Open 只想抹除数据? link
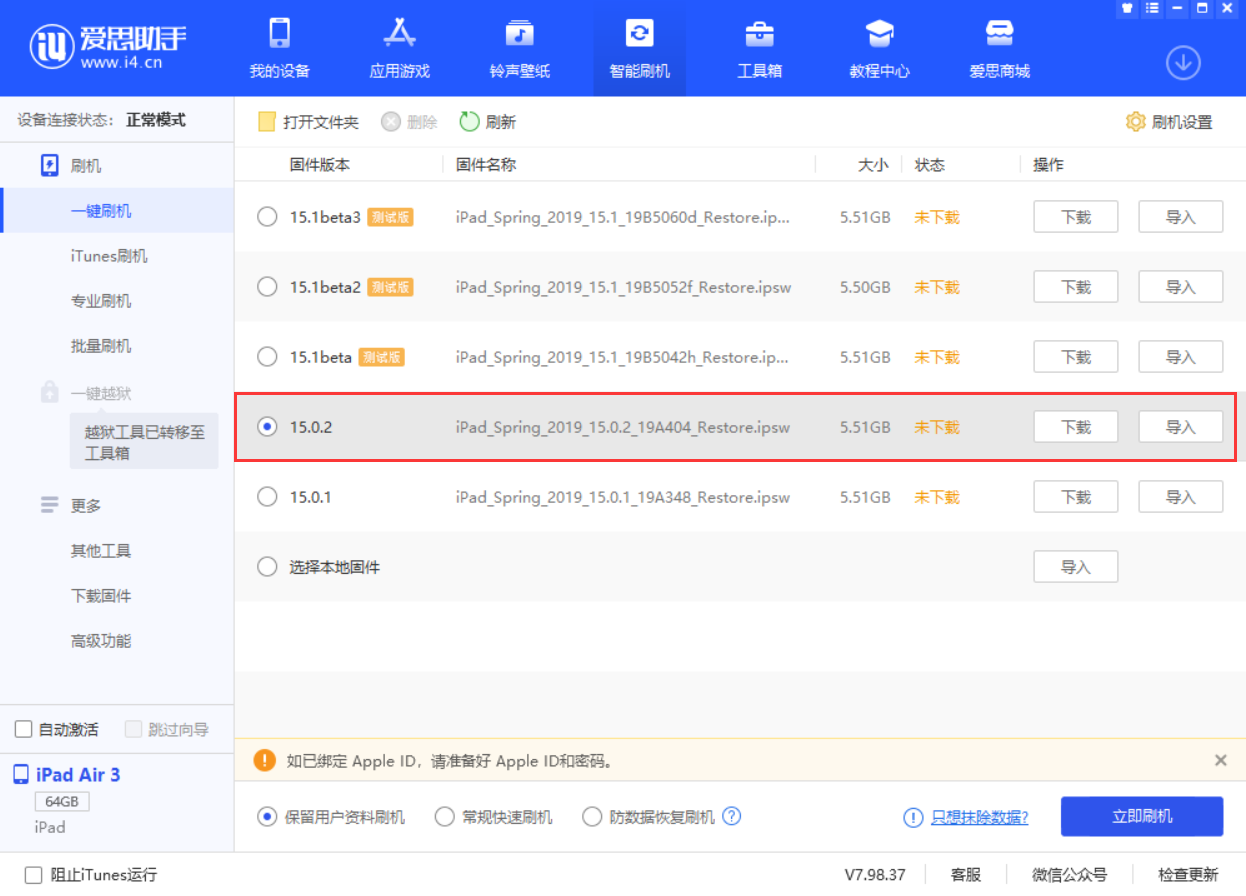 [979, 817]
